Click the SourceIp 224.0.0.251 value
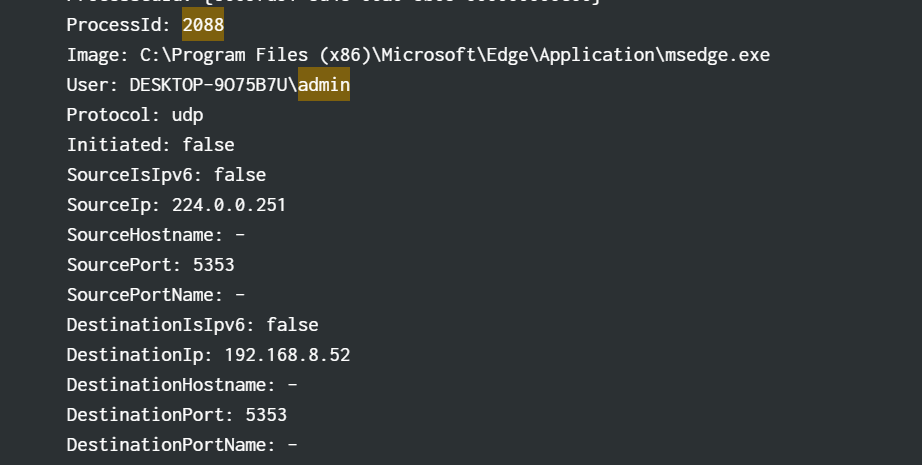 229,205
